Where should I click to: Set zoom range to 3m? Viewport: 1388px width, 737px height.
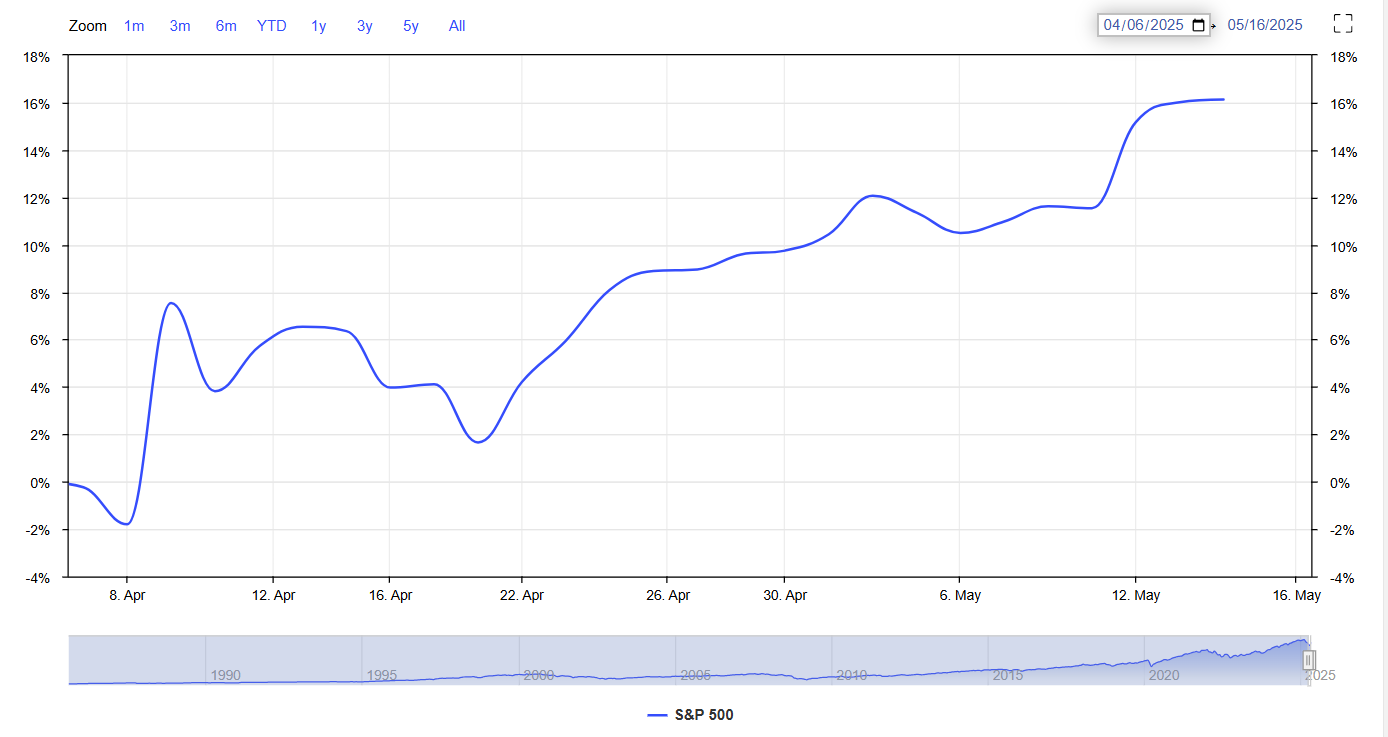180,26
